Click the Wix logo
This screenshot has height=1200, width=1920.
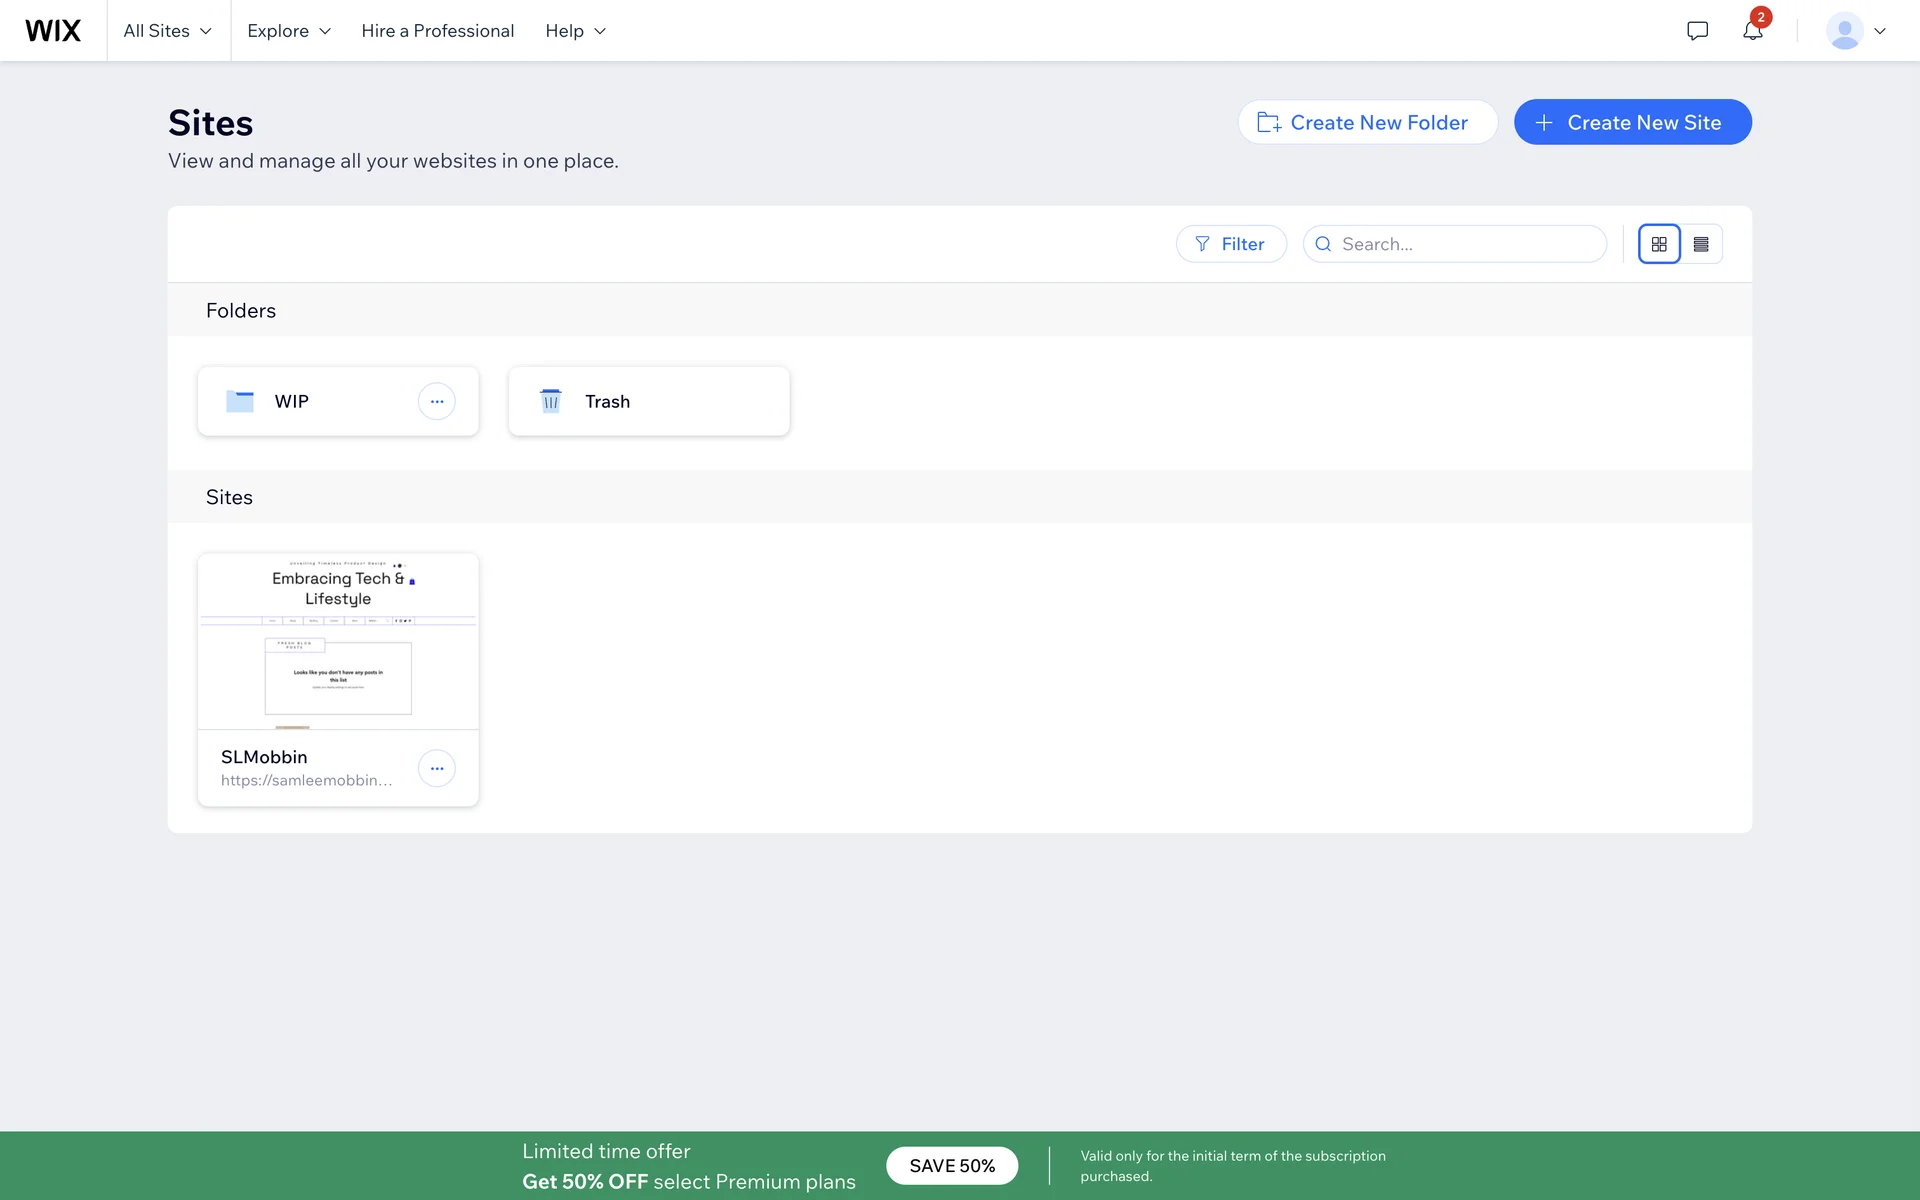(53, 31)
